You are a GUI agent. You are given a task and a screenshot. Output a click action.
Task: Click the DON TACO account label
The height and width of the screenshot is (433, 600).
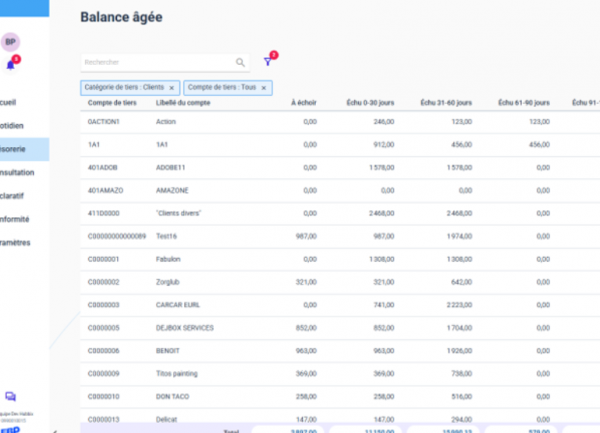[173, 397]
